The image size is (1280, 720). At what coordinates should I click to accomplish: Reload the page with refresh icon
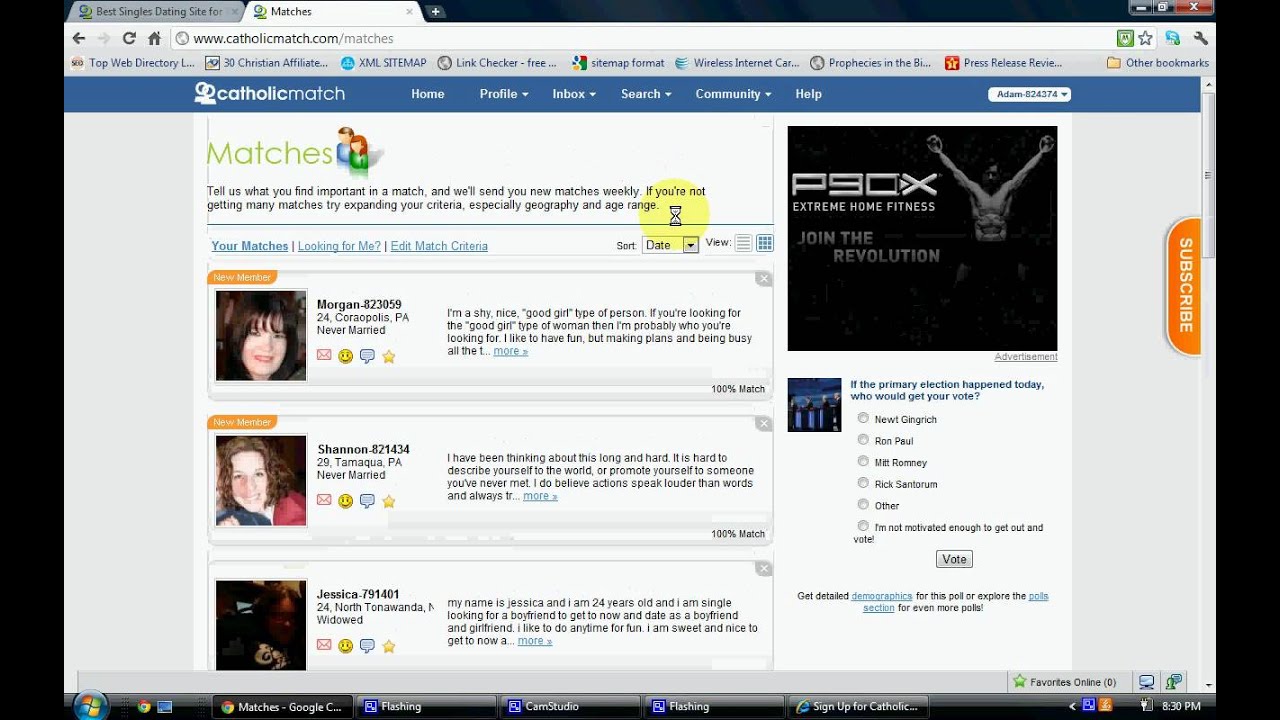point(129,38)
